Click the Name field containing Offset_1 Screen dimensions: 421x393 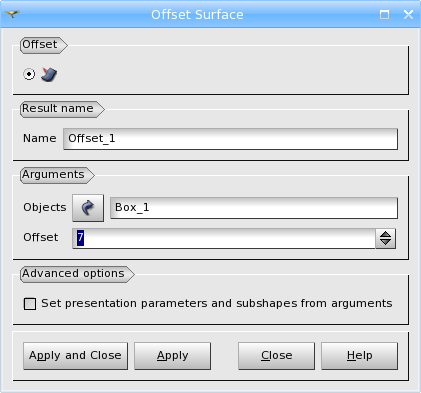[230, 139]
